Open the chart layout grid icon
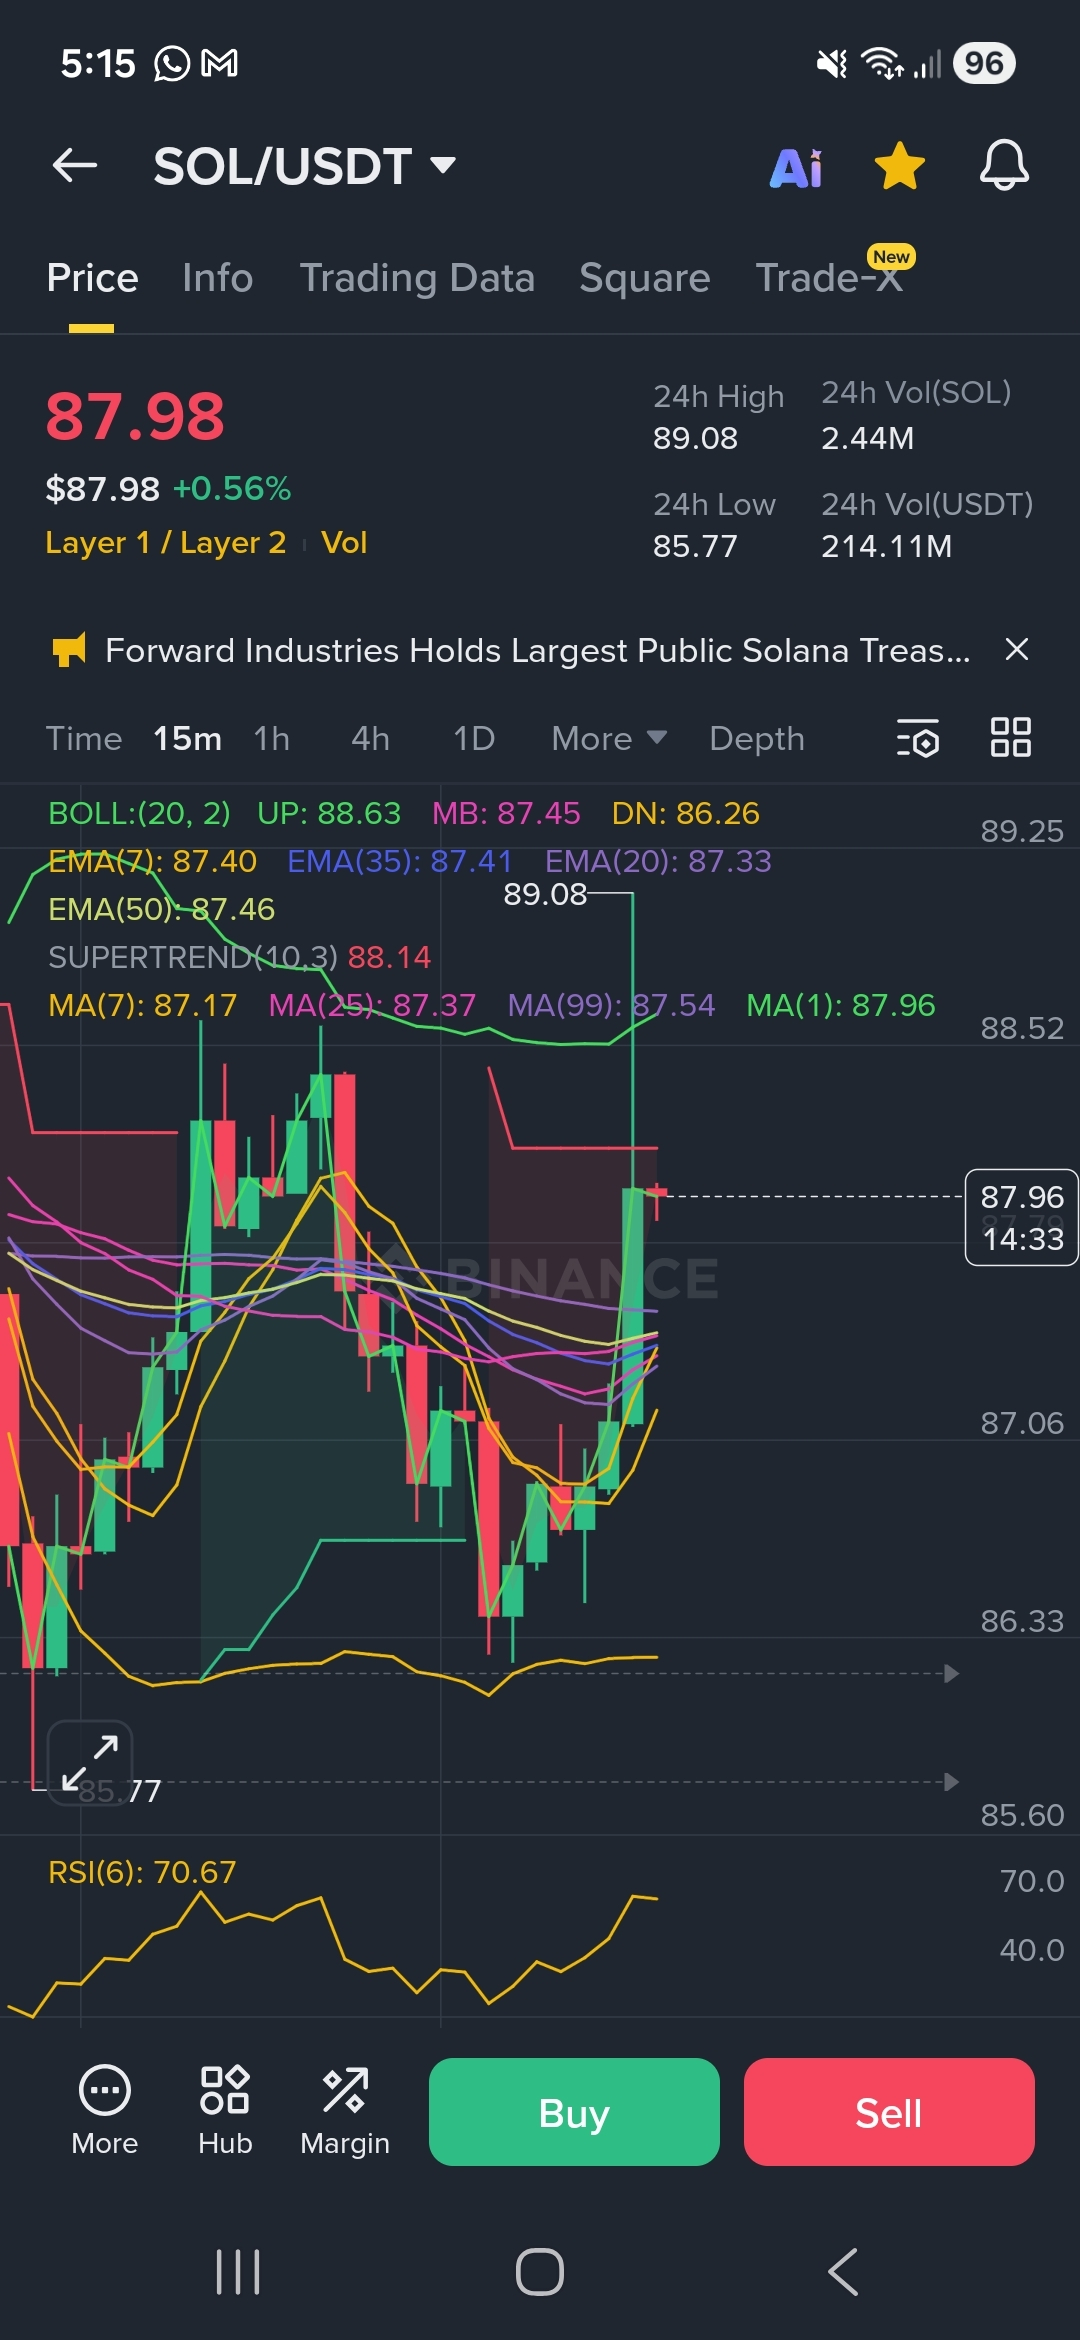The image size is (1080, 2340). coord(1010,738)
